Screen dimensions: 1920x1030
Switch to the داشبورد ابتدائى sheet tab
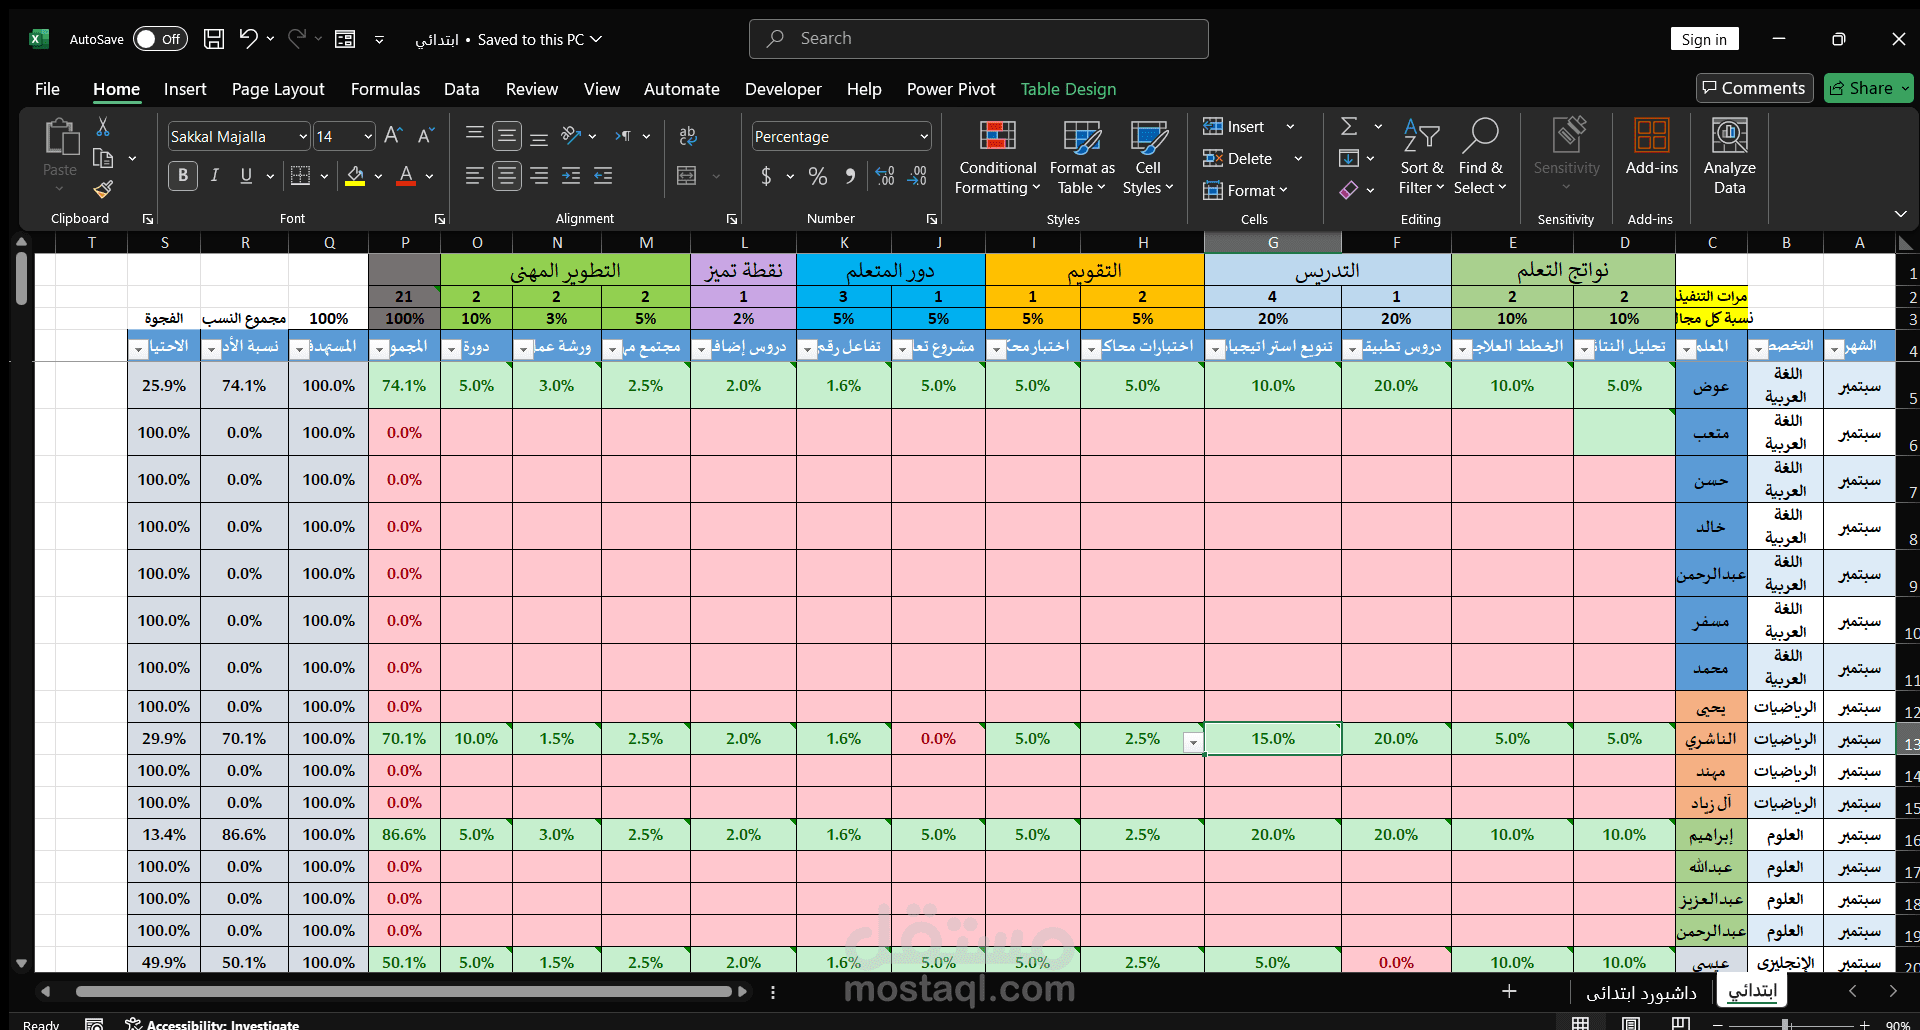1641,992
